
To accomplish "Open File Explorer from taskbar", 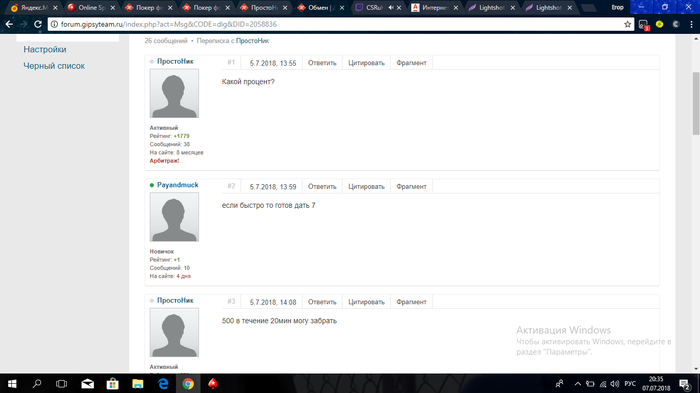I will tap(138, 384).
